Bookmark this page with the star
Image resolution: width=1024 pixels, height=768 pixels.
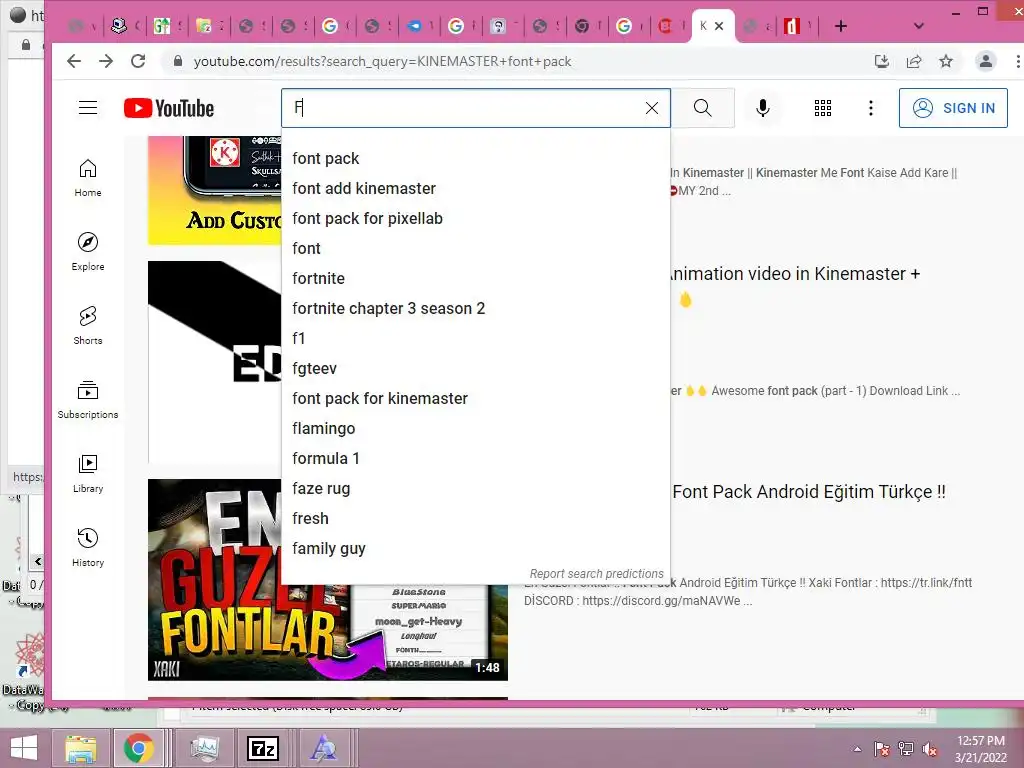click(x=946, y=61)
